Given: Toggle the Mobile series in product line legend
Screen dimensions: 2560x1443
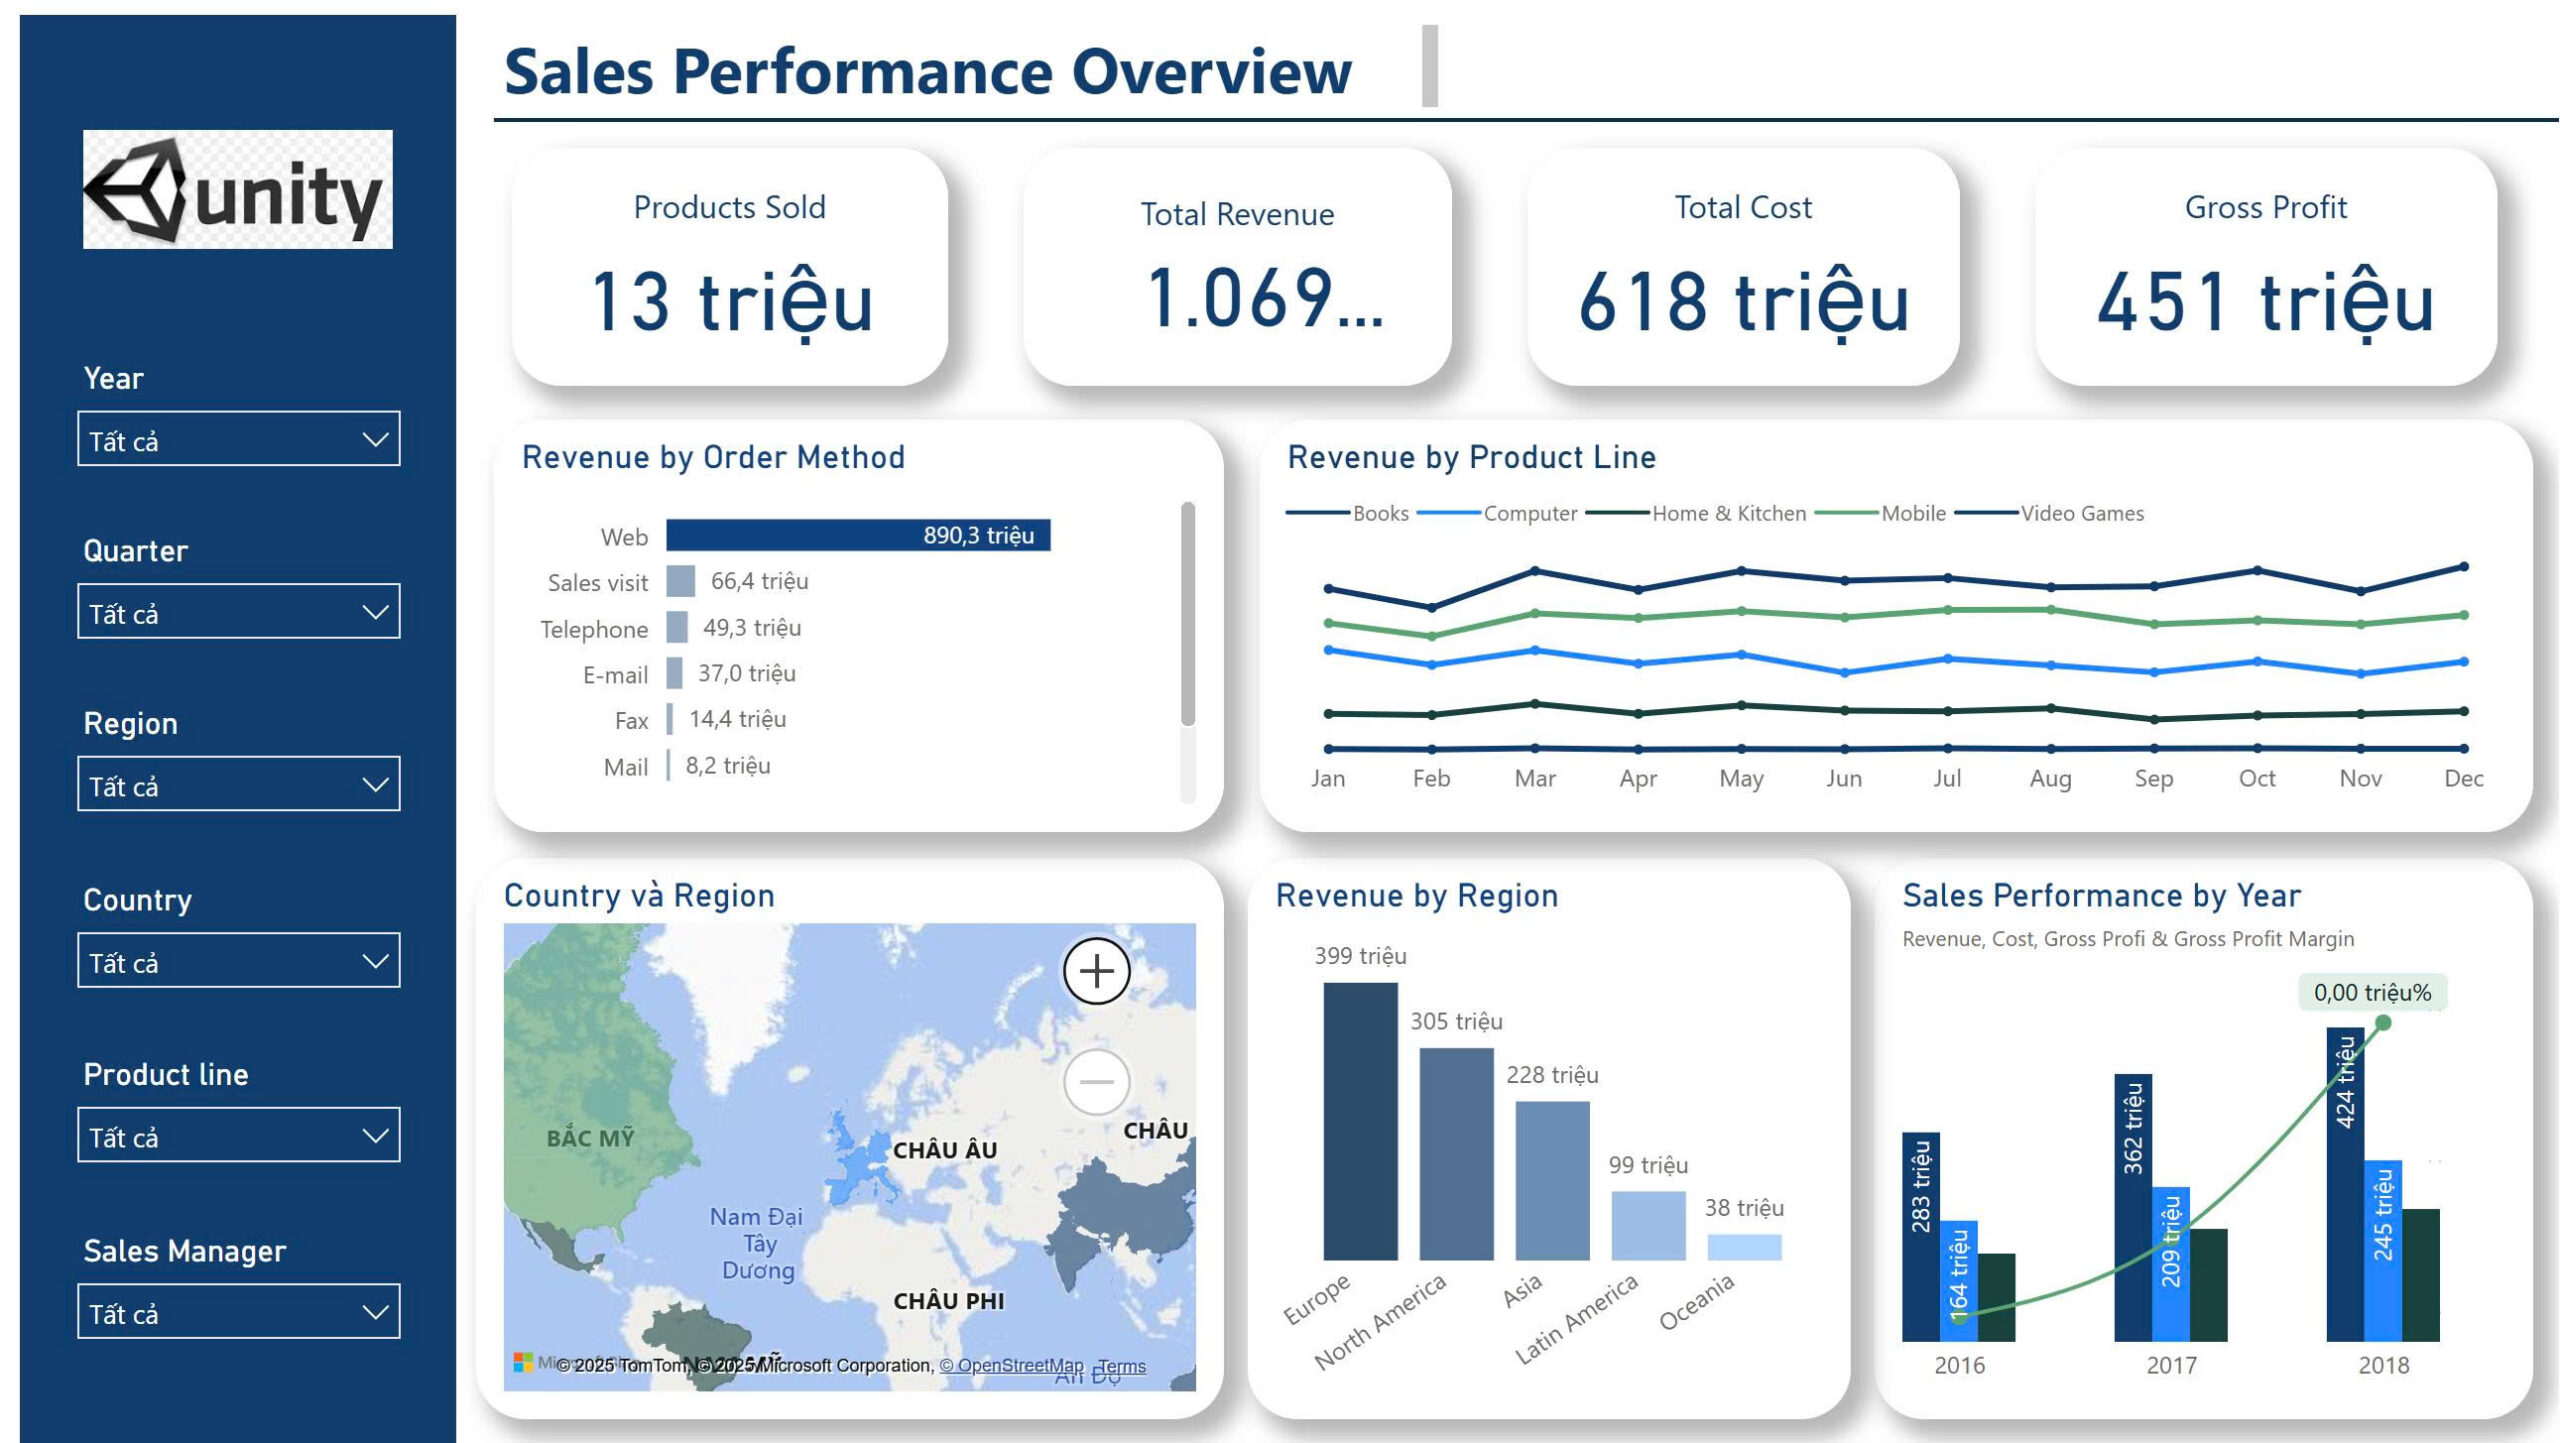Looking at the screenshot, I should (x=1915, y=513).
